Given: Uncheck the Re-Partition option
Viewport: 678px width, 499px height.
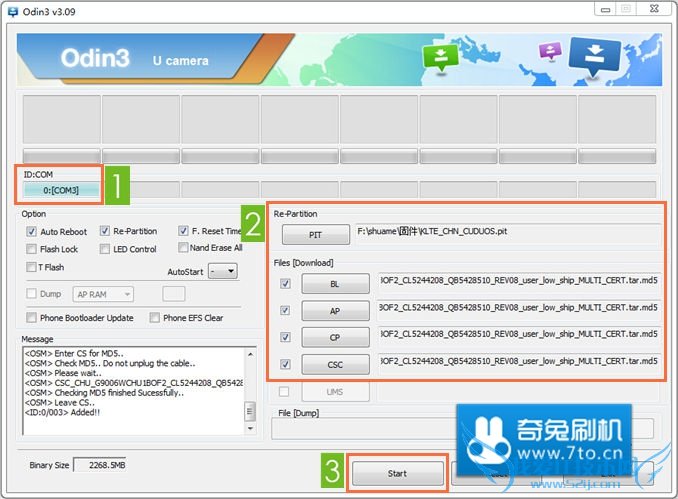Looking at the screenshot, I should coord(104,231).
